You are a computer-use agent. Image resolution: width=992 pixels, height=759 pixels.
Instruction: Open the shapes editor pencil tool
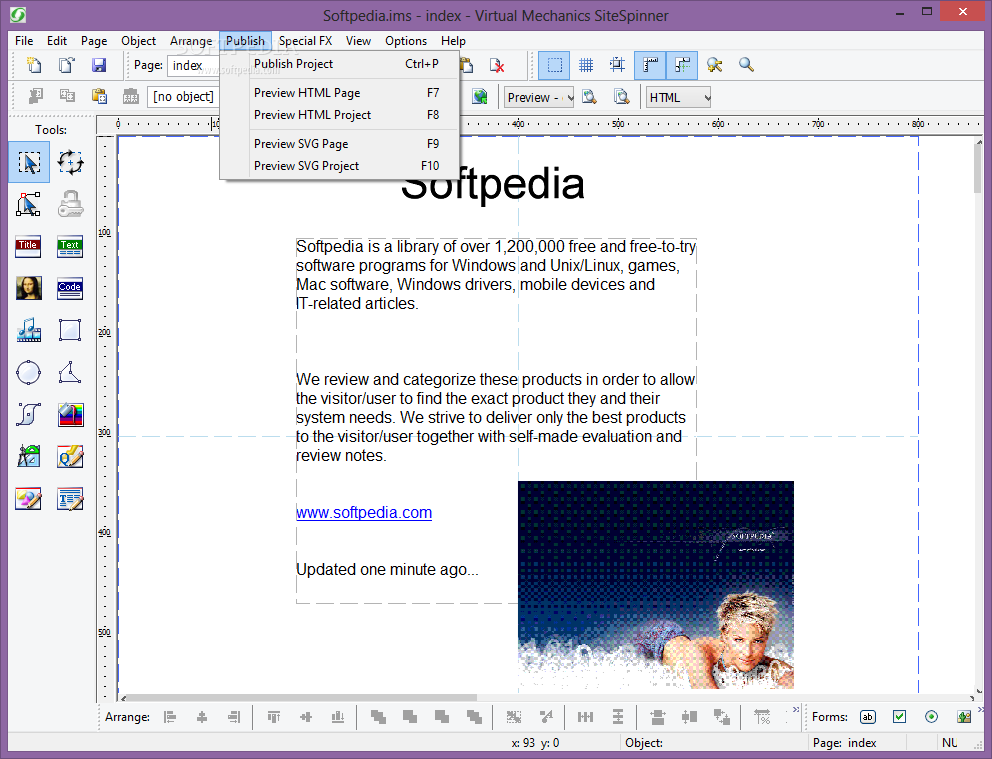coord(29,499)
